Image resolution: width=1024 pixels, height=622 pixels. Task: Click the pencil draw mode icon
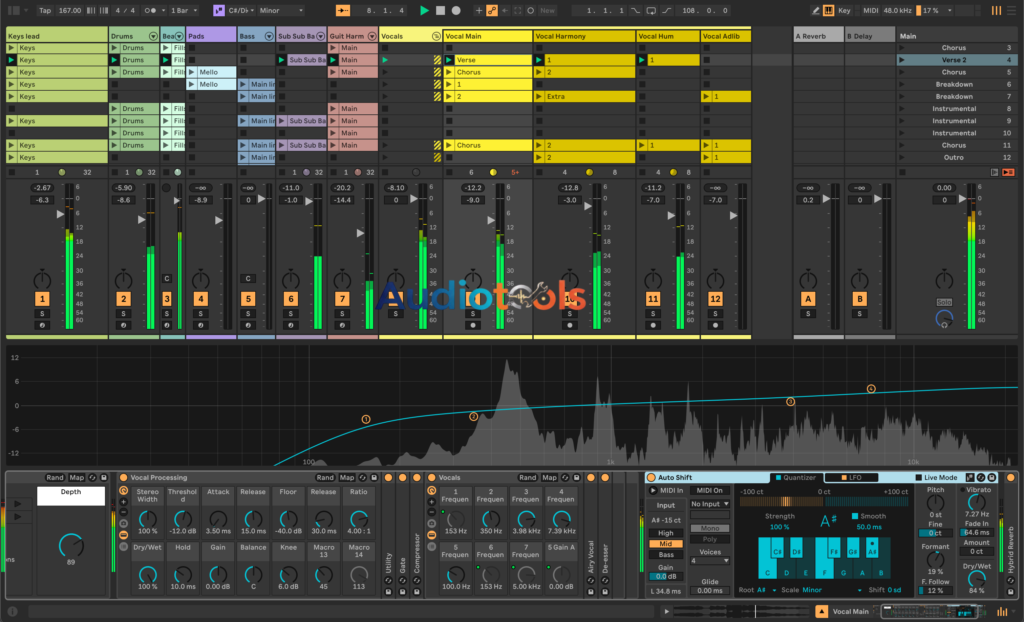pyautogui.click(x=816, y=10)
